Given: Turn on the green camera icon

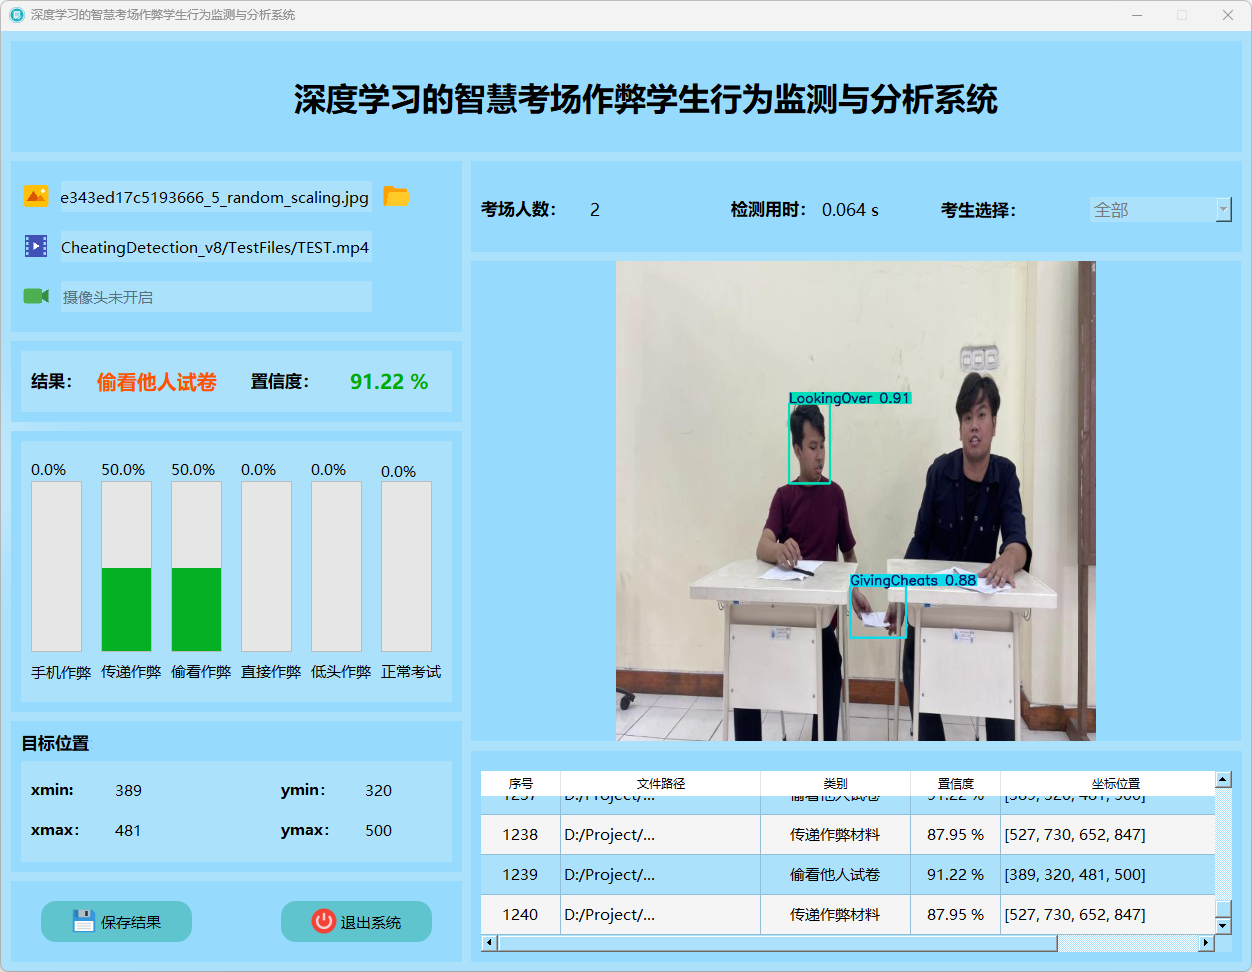Looking at the screenshot, I should (x=36, y=296).
